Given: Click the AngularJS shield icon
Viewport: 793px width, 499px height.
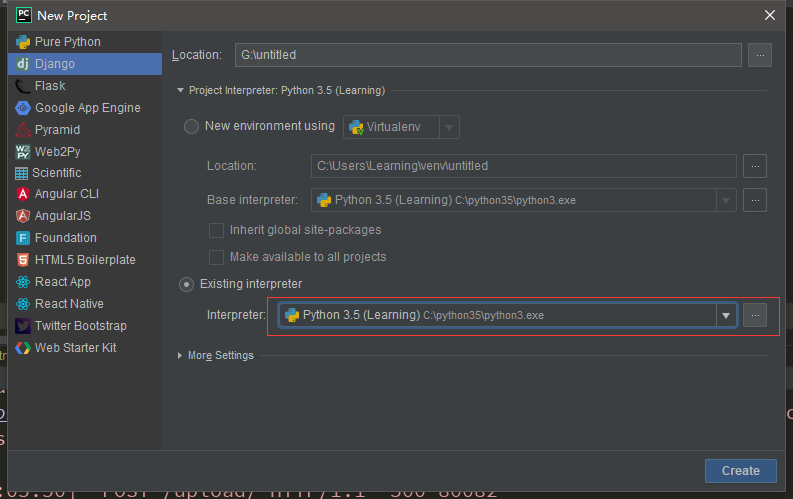Looking at the screenshot, I should pos(23,216).
